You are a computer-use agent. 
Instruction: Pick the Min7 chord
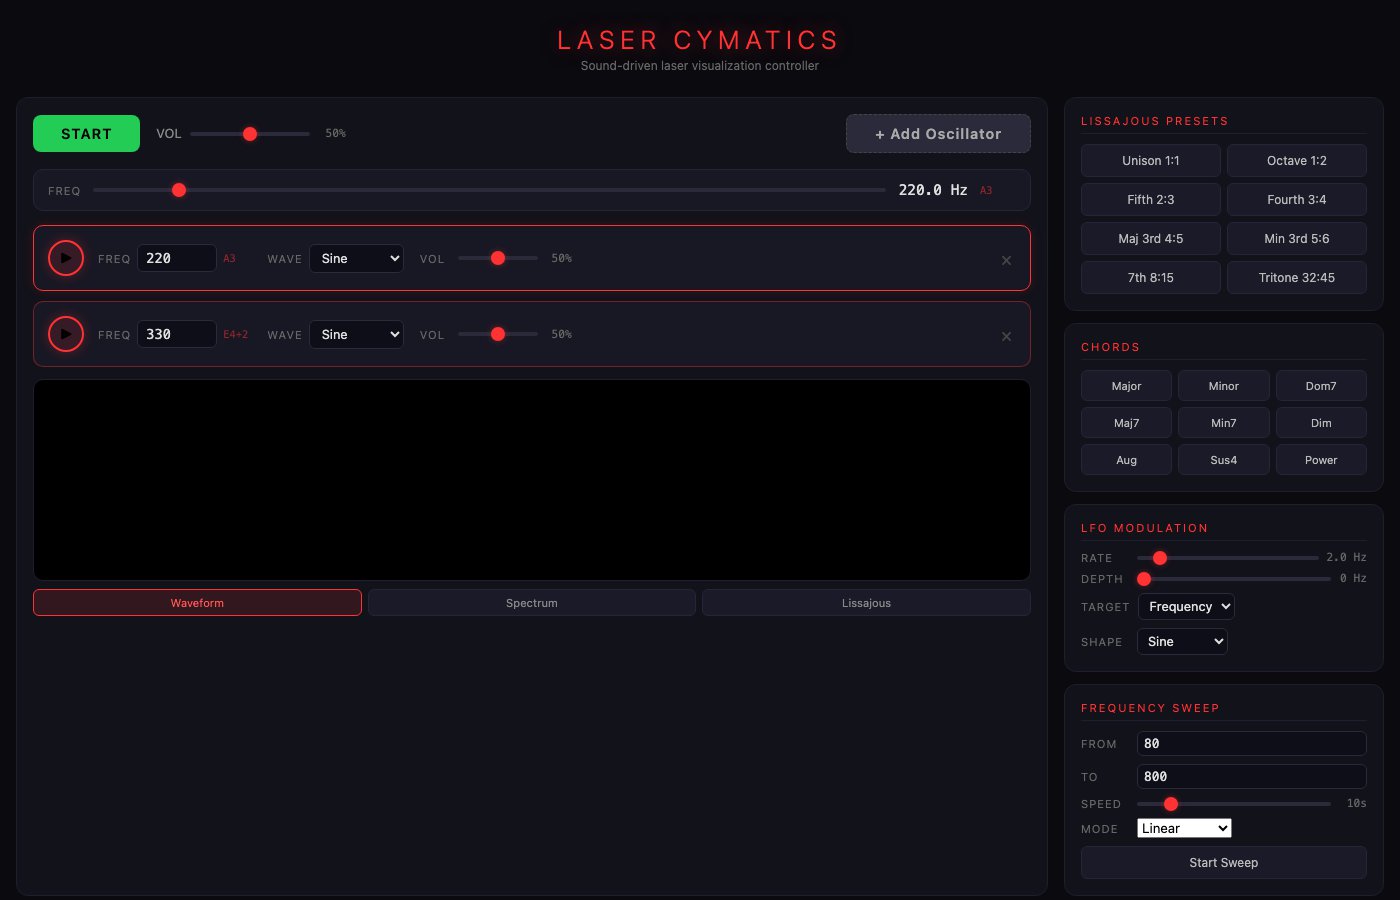click(1224, 423)
